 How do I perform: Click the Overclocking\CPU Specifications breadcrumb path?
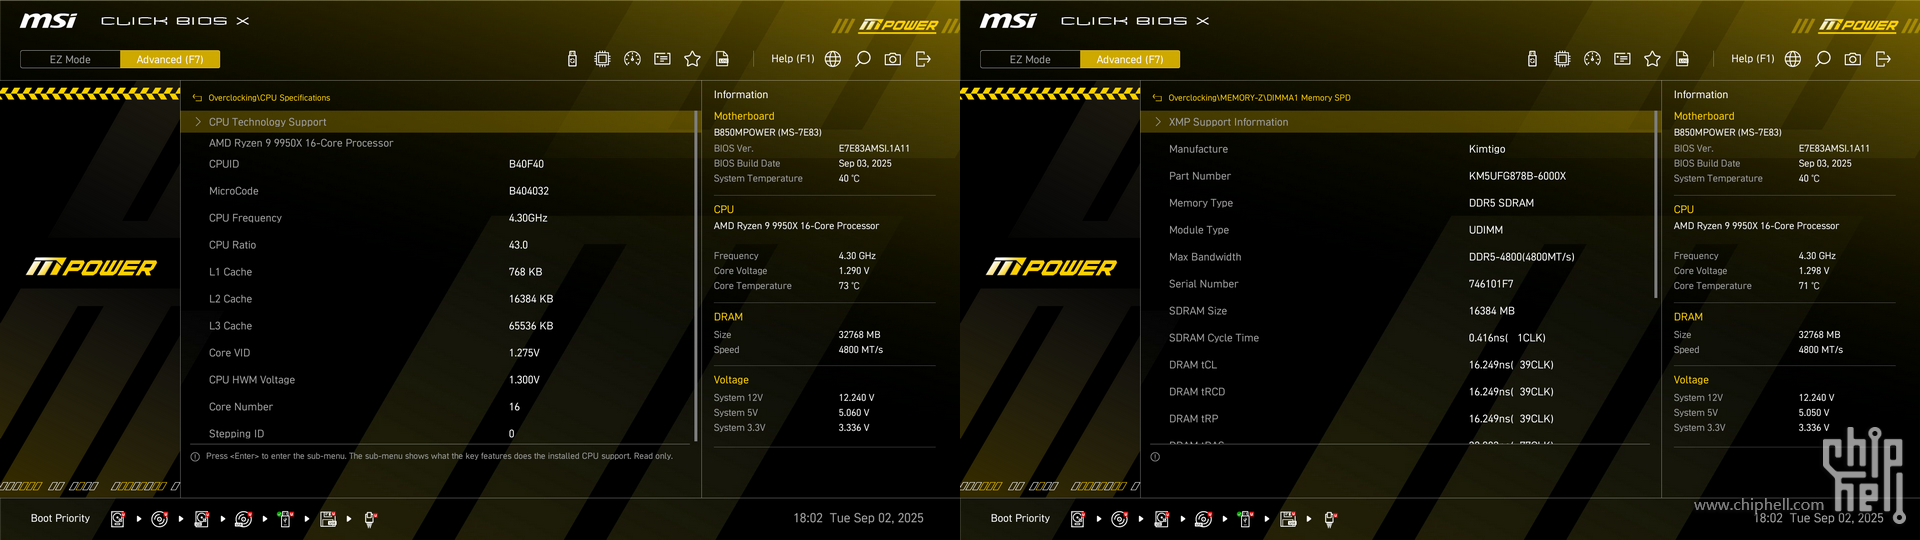pos(269,98)
